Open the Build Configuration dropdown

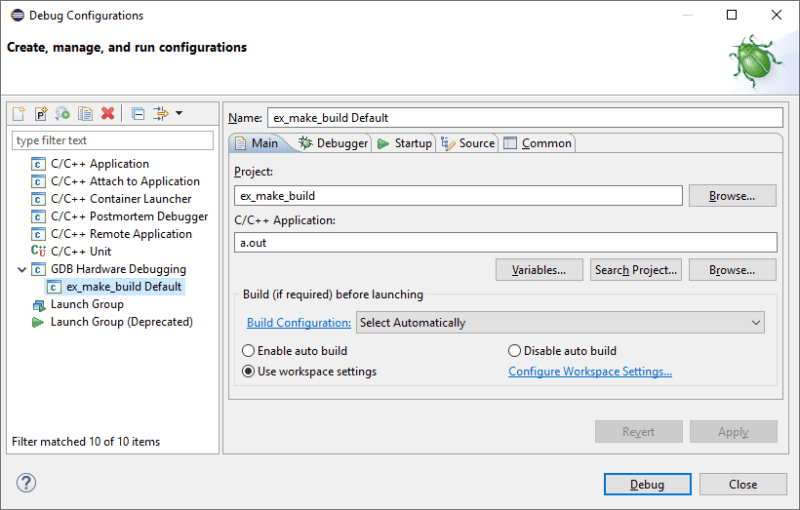[x=560, y=322]
